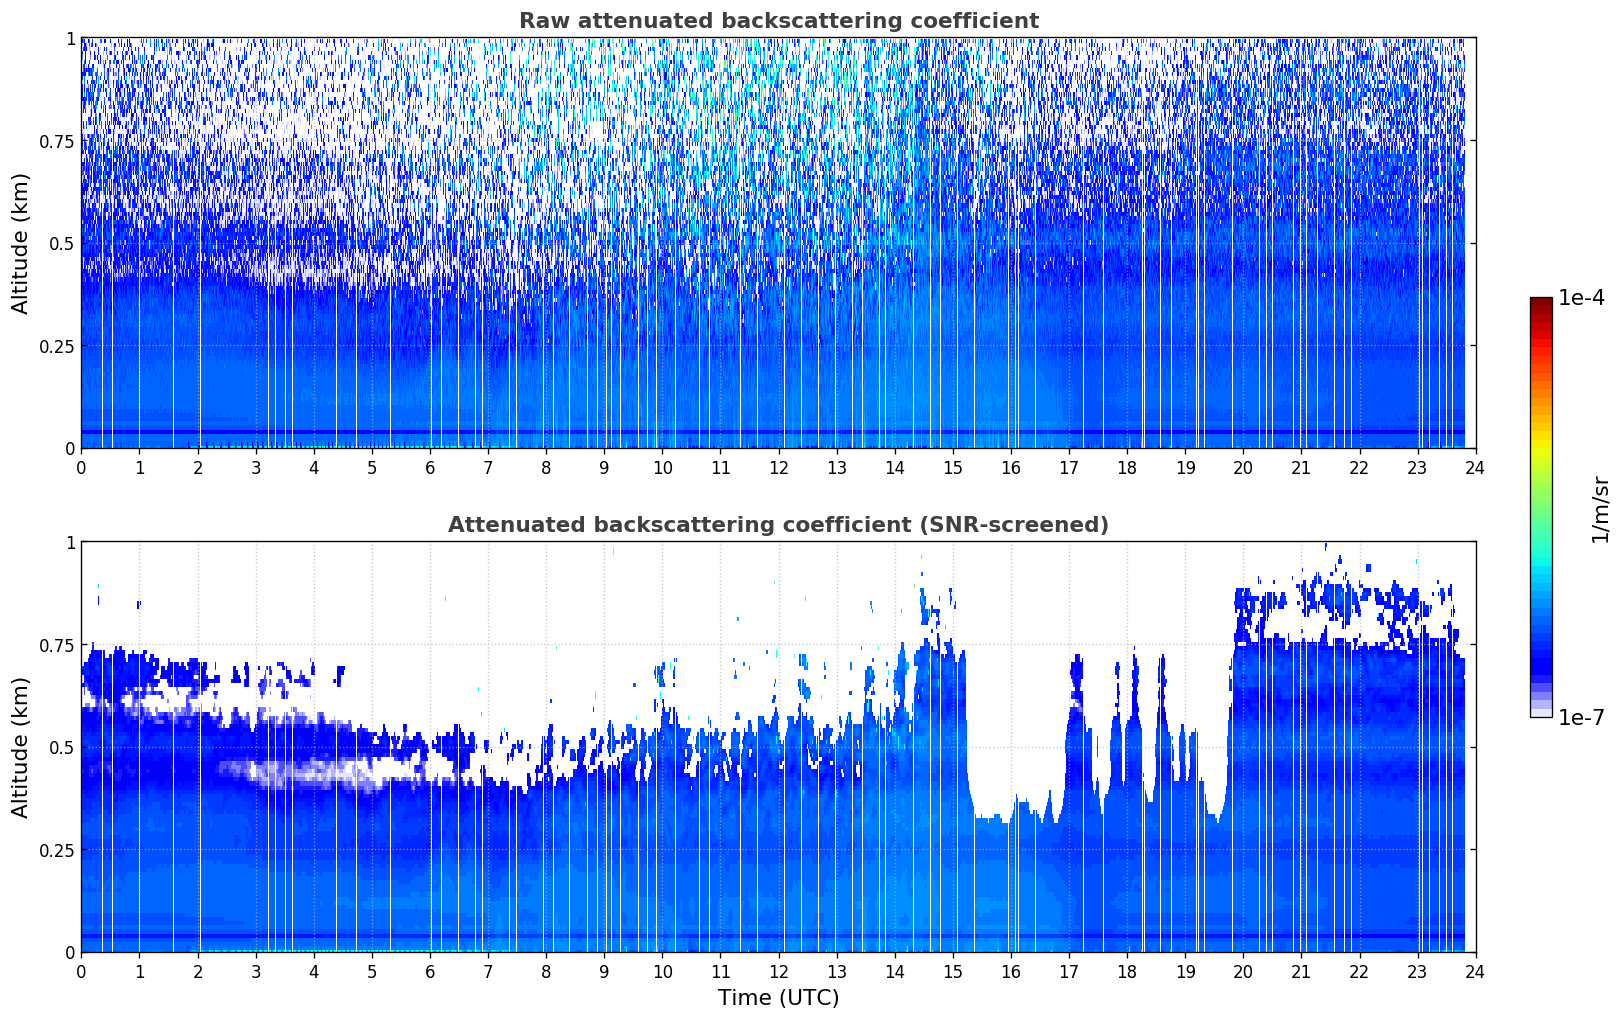Click time tick "14" on the SNR-screened plot

[895, 971]
